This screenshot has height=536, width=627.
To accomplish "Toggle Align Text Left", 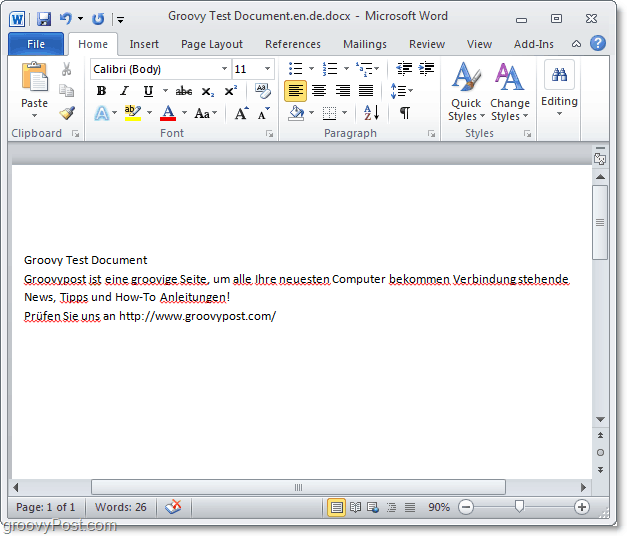I will coord(296,91).
